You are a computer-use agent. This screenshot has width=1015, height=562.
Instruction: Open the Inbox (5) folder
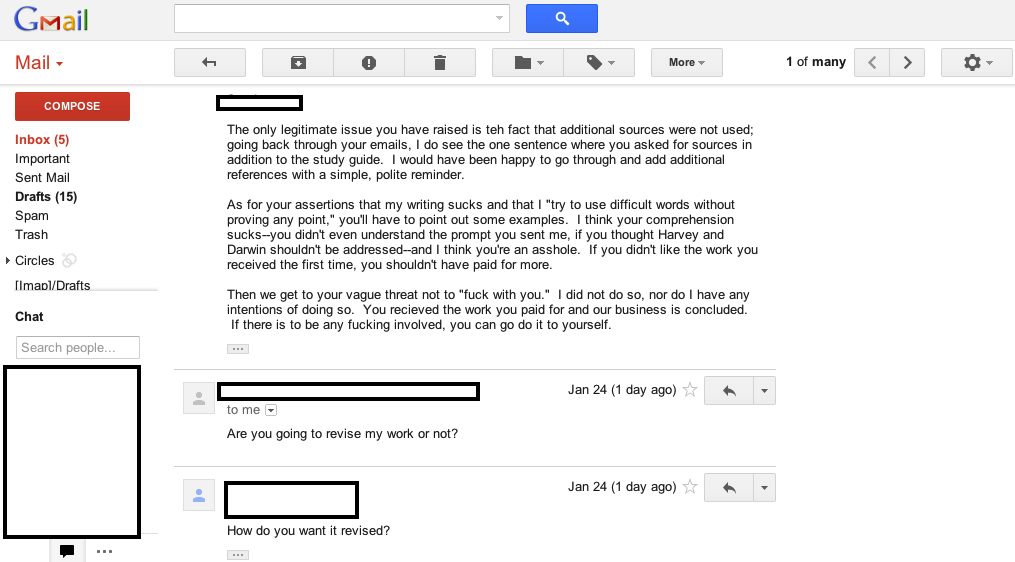(42, 140)
